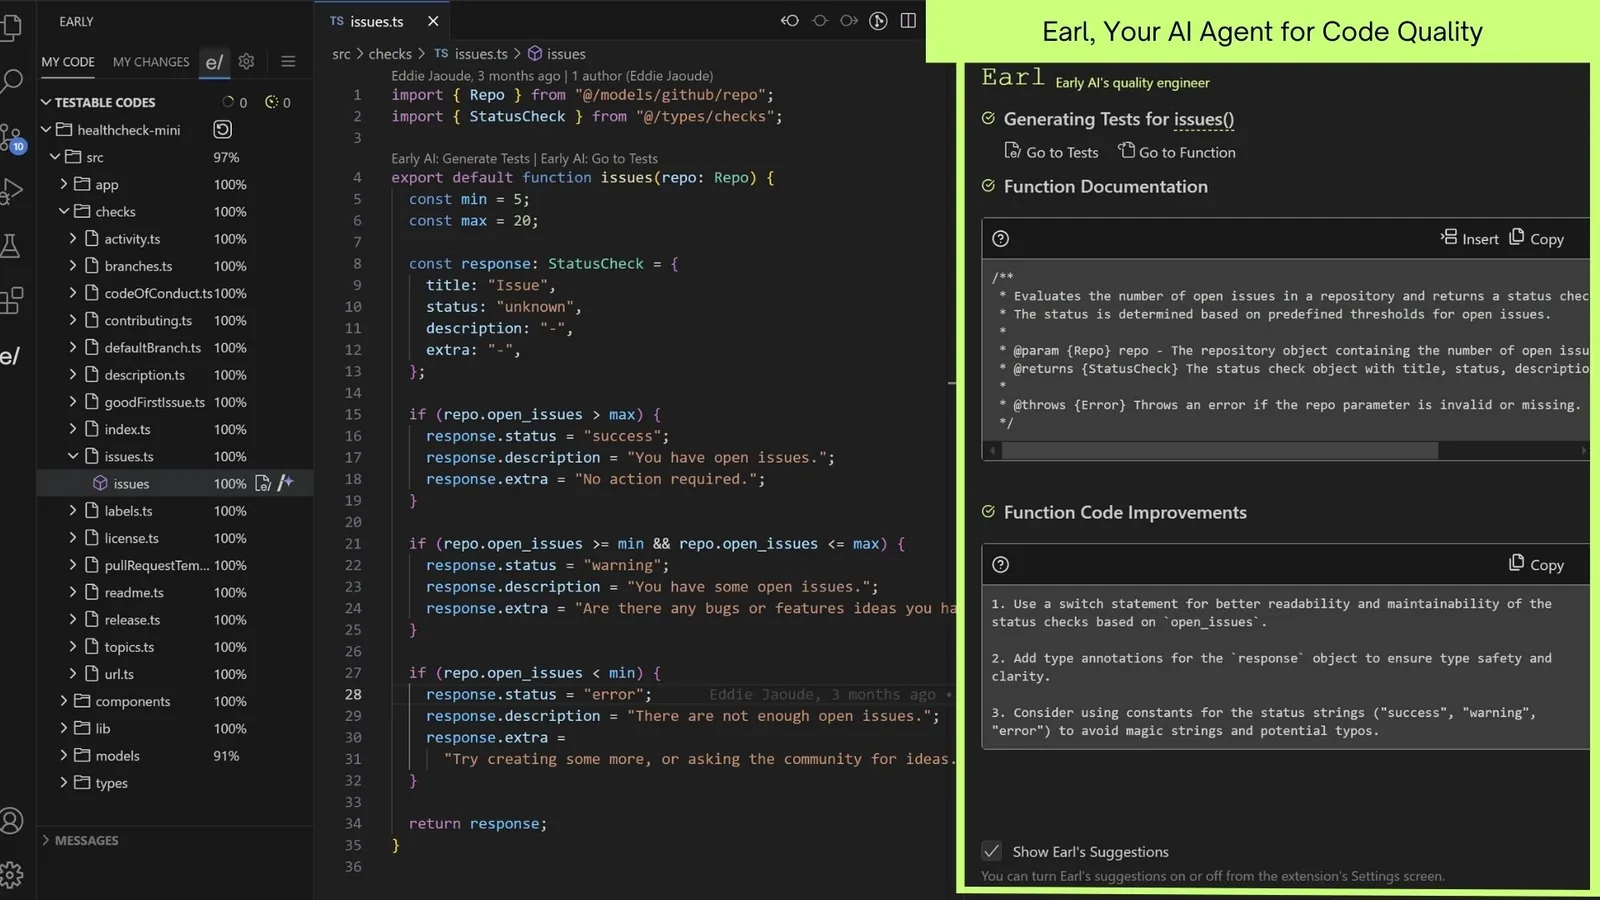Click the Early settings gear icon

246,61
